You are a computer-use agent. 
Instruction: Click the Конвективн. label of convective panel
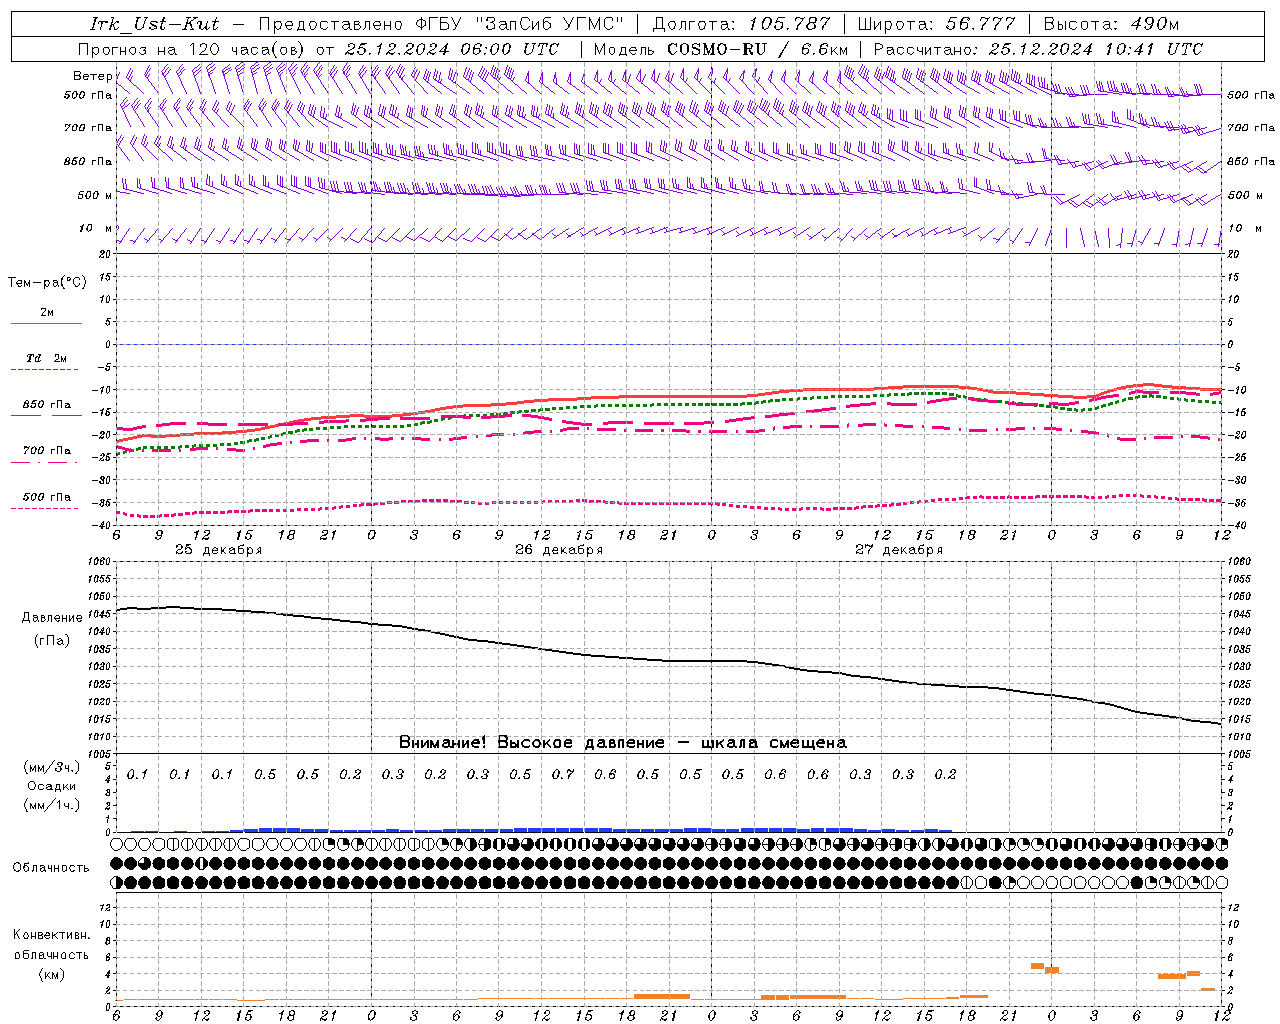pos(51,935)
